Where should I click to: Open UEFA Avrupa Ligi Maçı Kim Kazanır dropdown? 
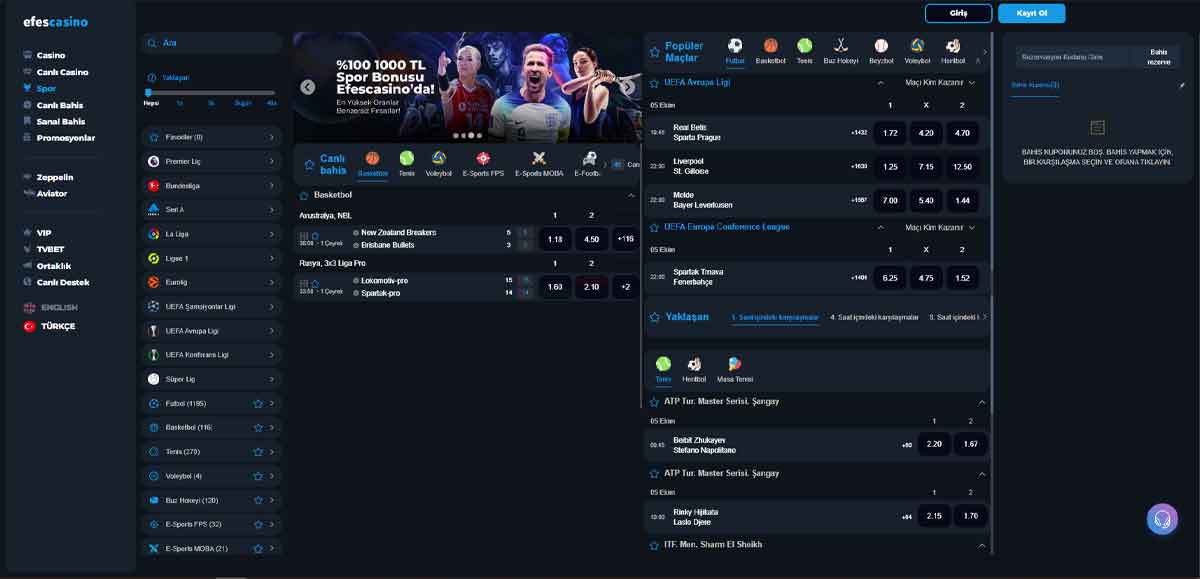pos(940,83)
